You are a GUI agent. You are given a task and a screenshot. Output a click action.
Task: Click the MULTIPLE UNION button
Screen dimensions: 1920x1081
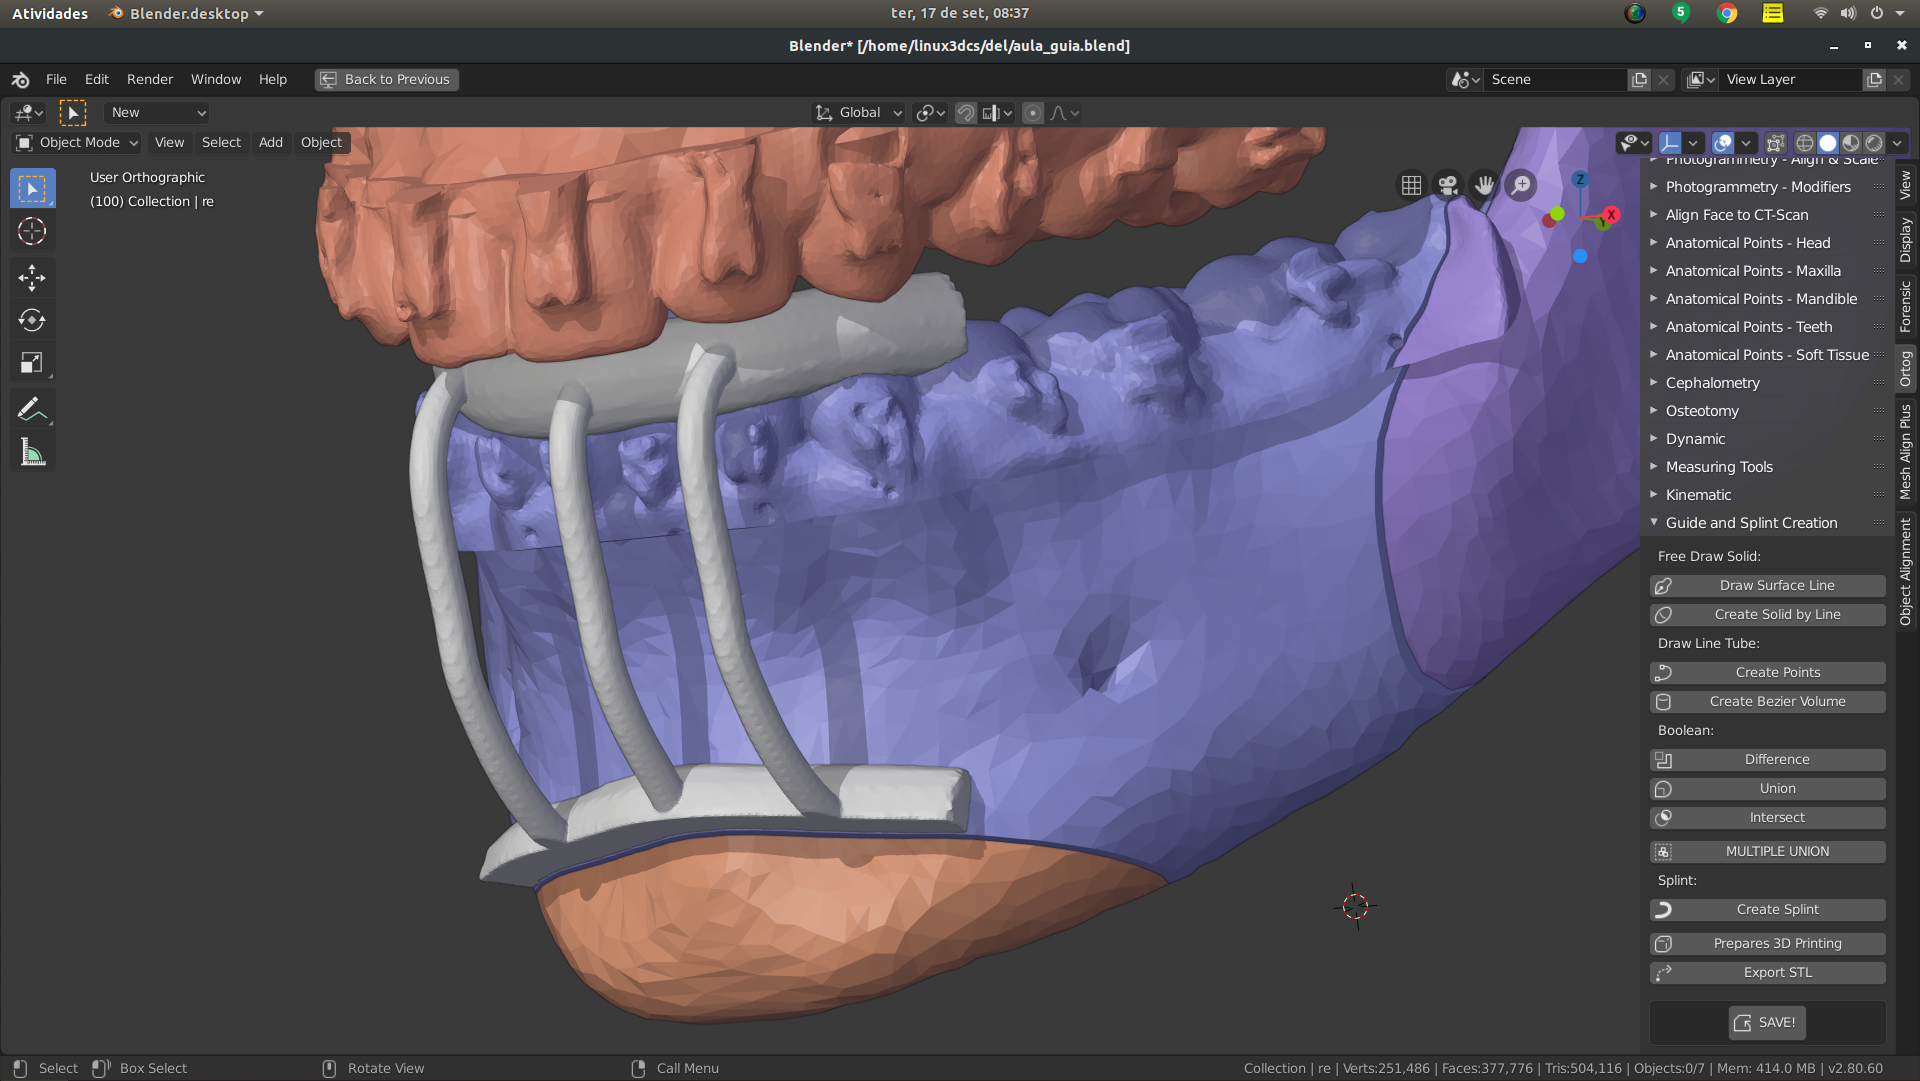point(1768,852)
